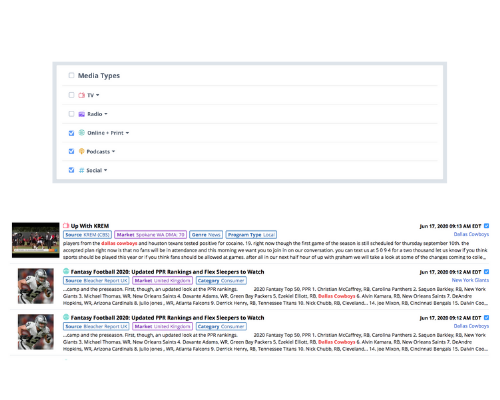Screen dimensions: 500x400
Task: Open the Up With KREM video thumbnail
Action: tap(36, 240)
